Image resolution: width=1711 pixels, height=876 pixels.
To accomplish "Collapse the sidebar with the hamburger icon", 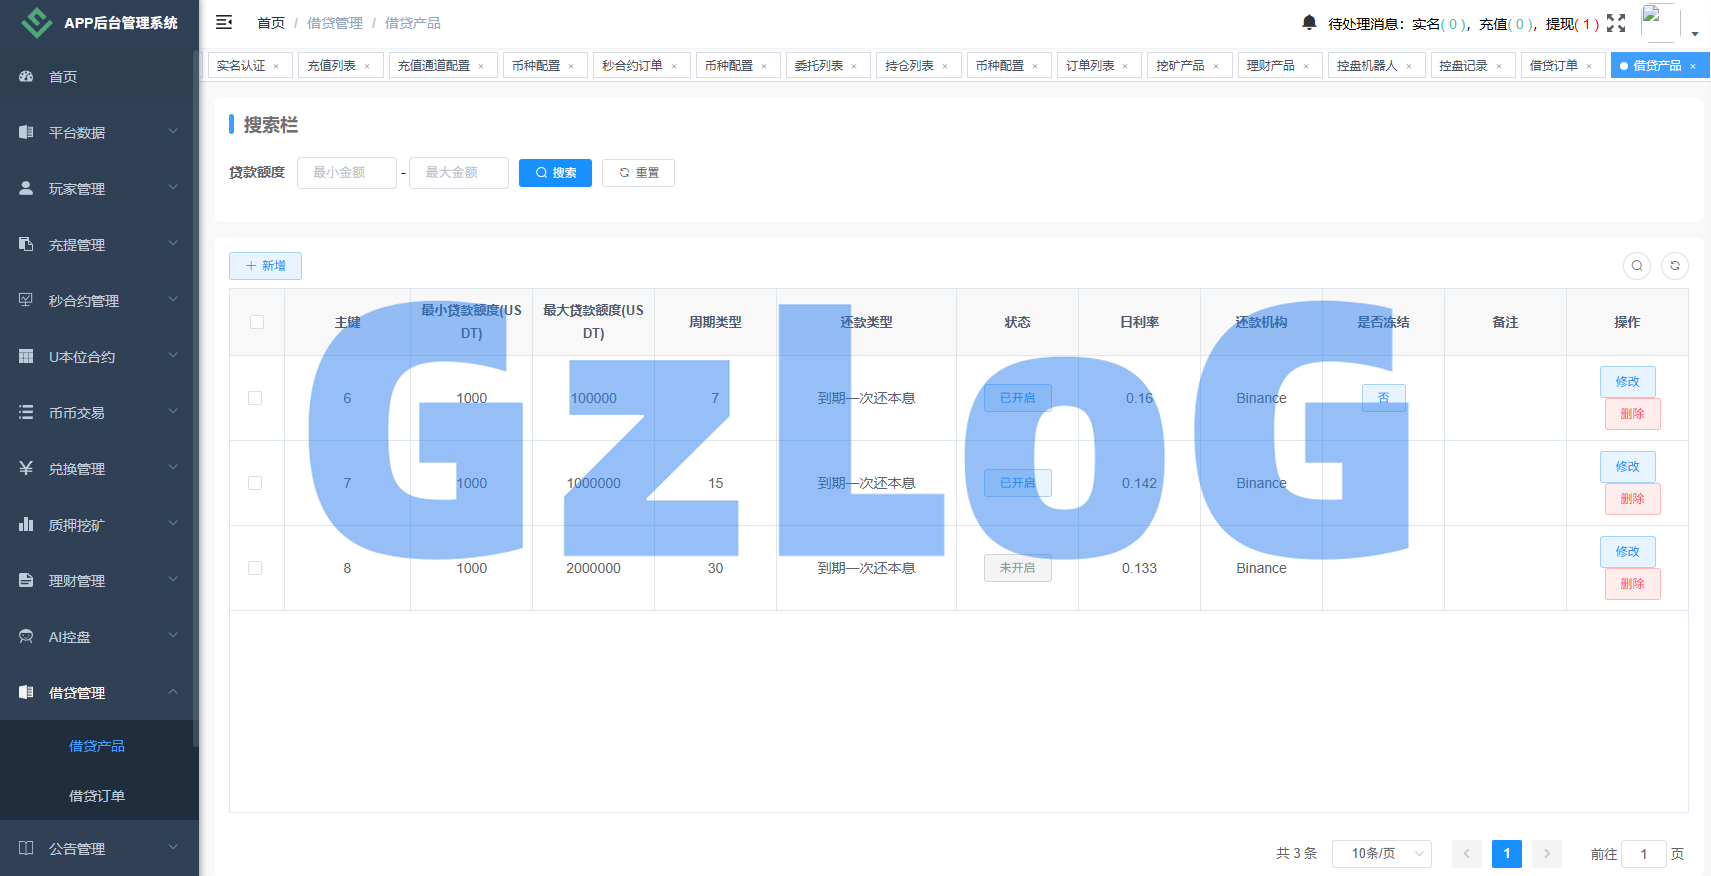I will coord(224,22).
